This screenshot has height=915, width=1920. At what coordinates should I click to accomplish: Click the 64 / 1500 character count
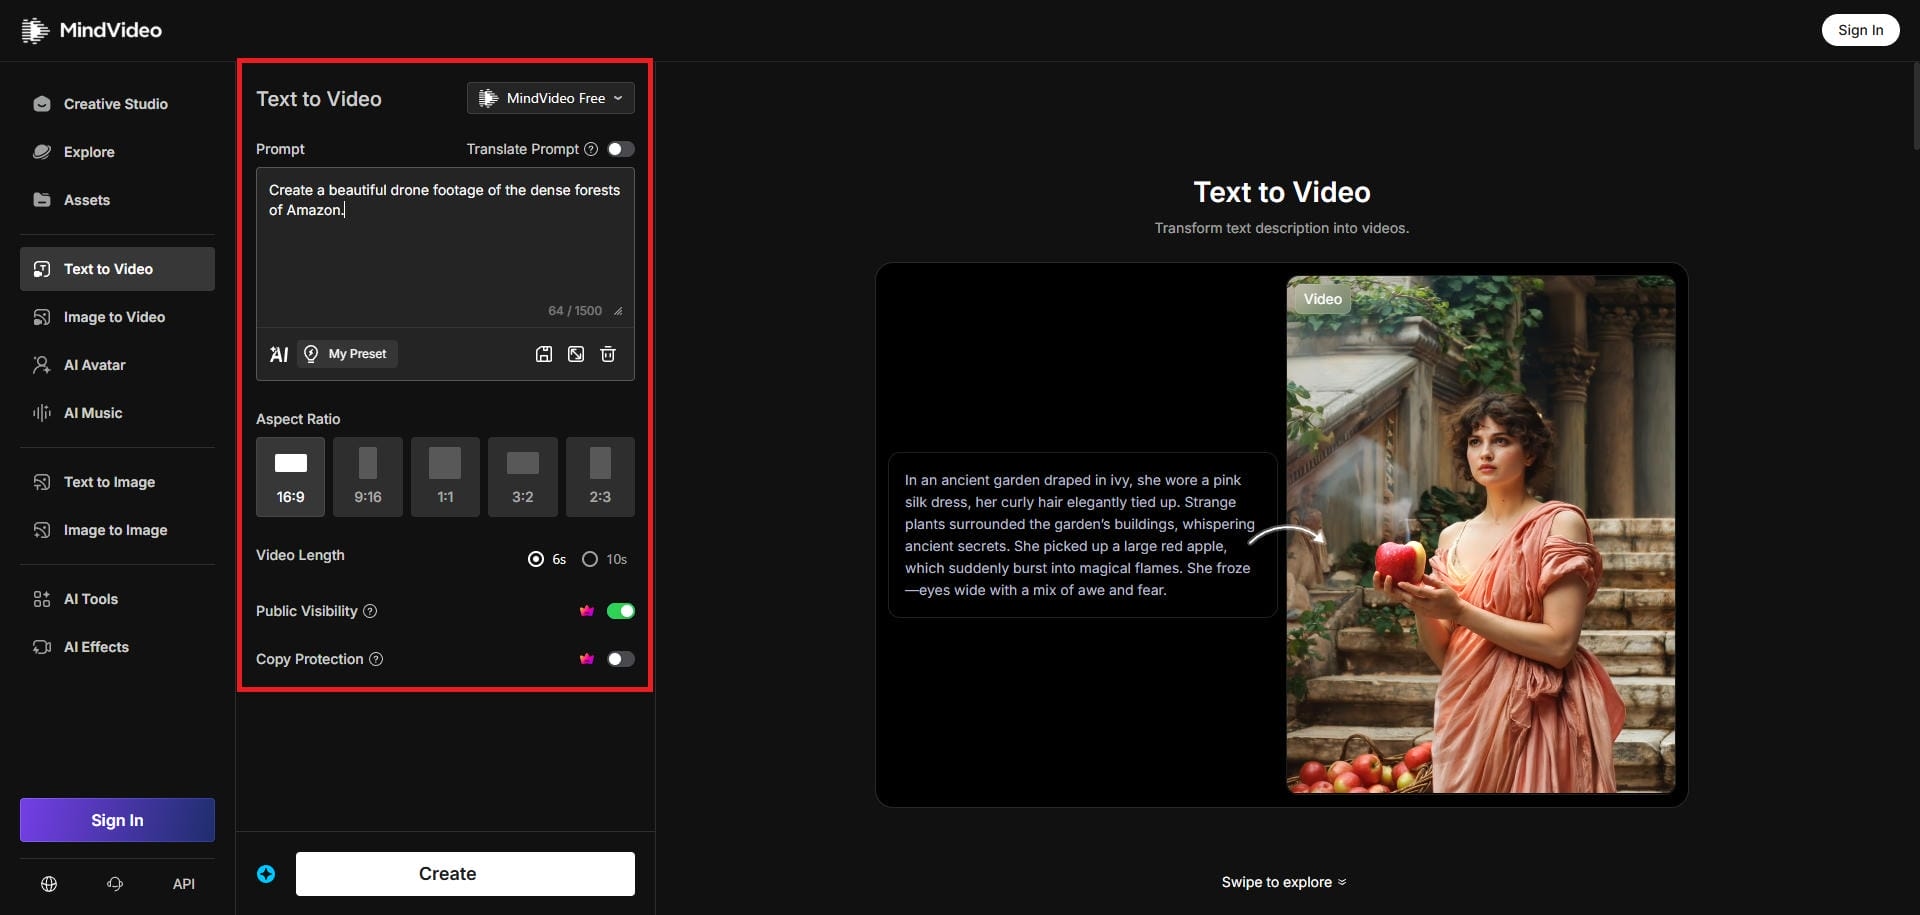575,311
